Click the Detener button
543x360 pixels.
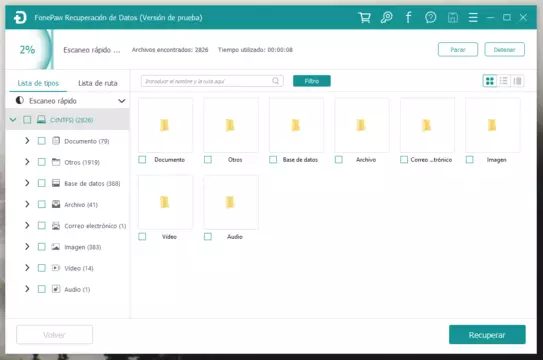tap(505, 50)
